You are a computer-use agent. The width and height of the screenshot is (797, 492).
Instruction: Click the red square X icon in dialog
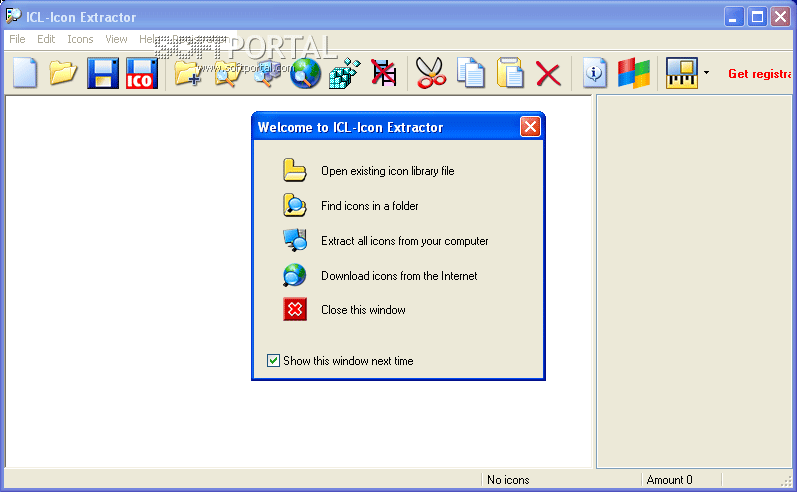[295, 309]
